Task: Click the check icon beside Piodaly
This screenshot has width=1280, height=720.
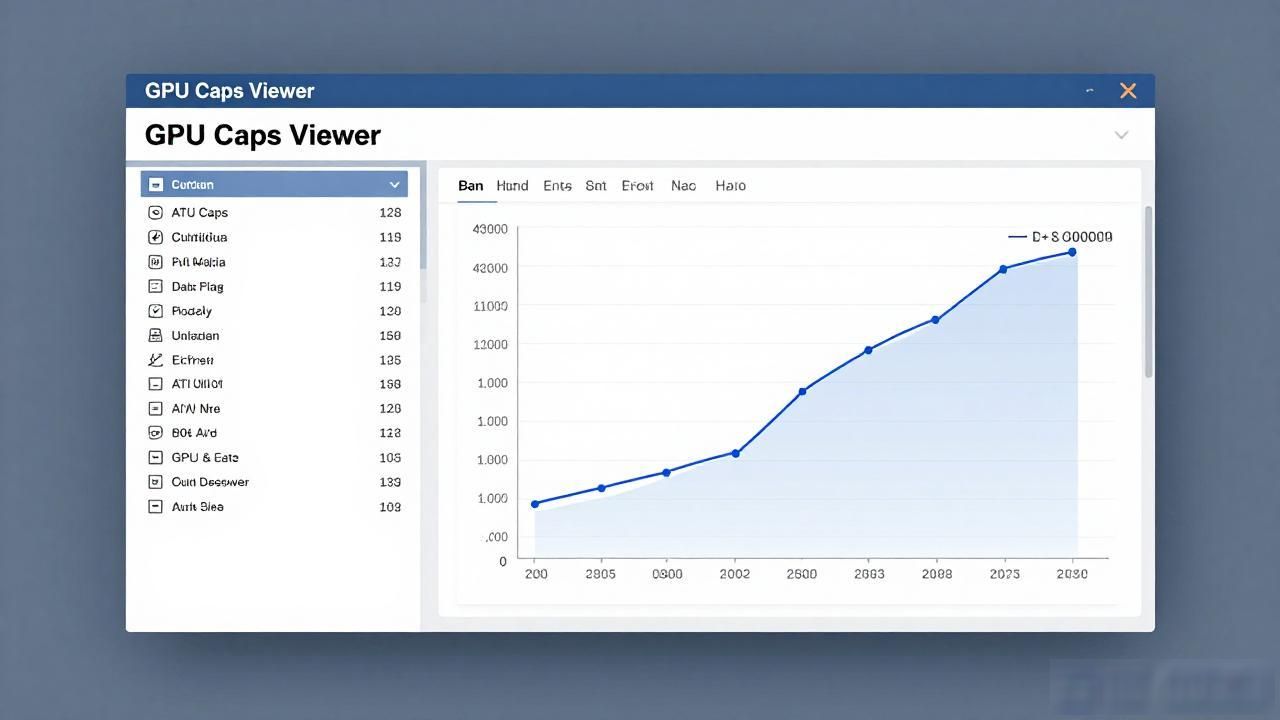Action: 155,311
